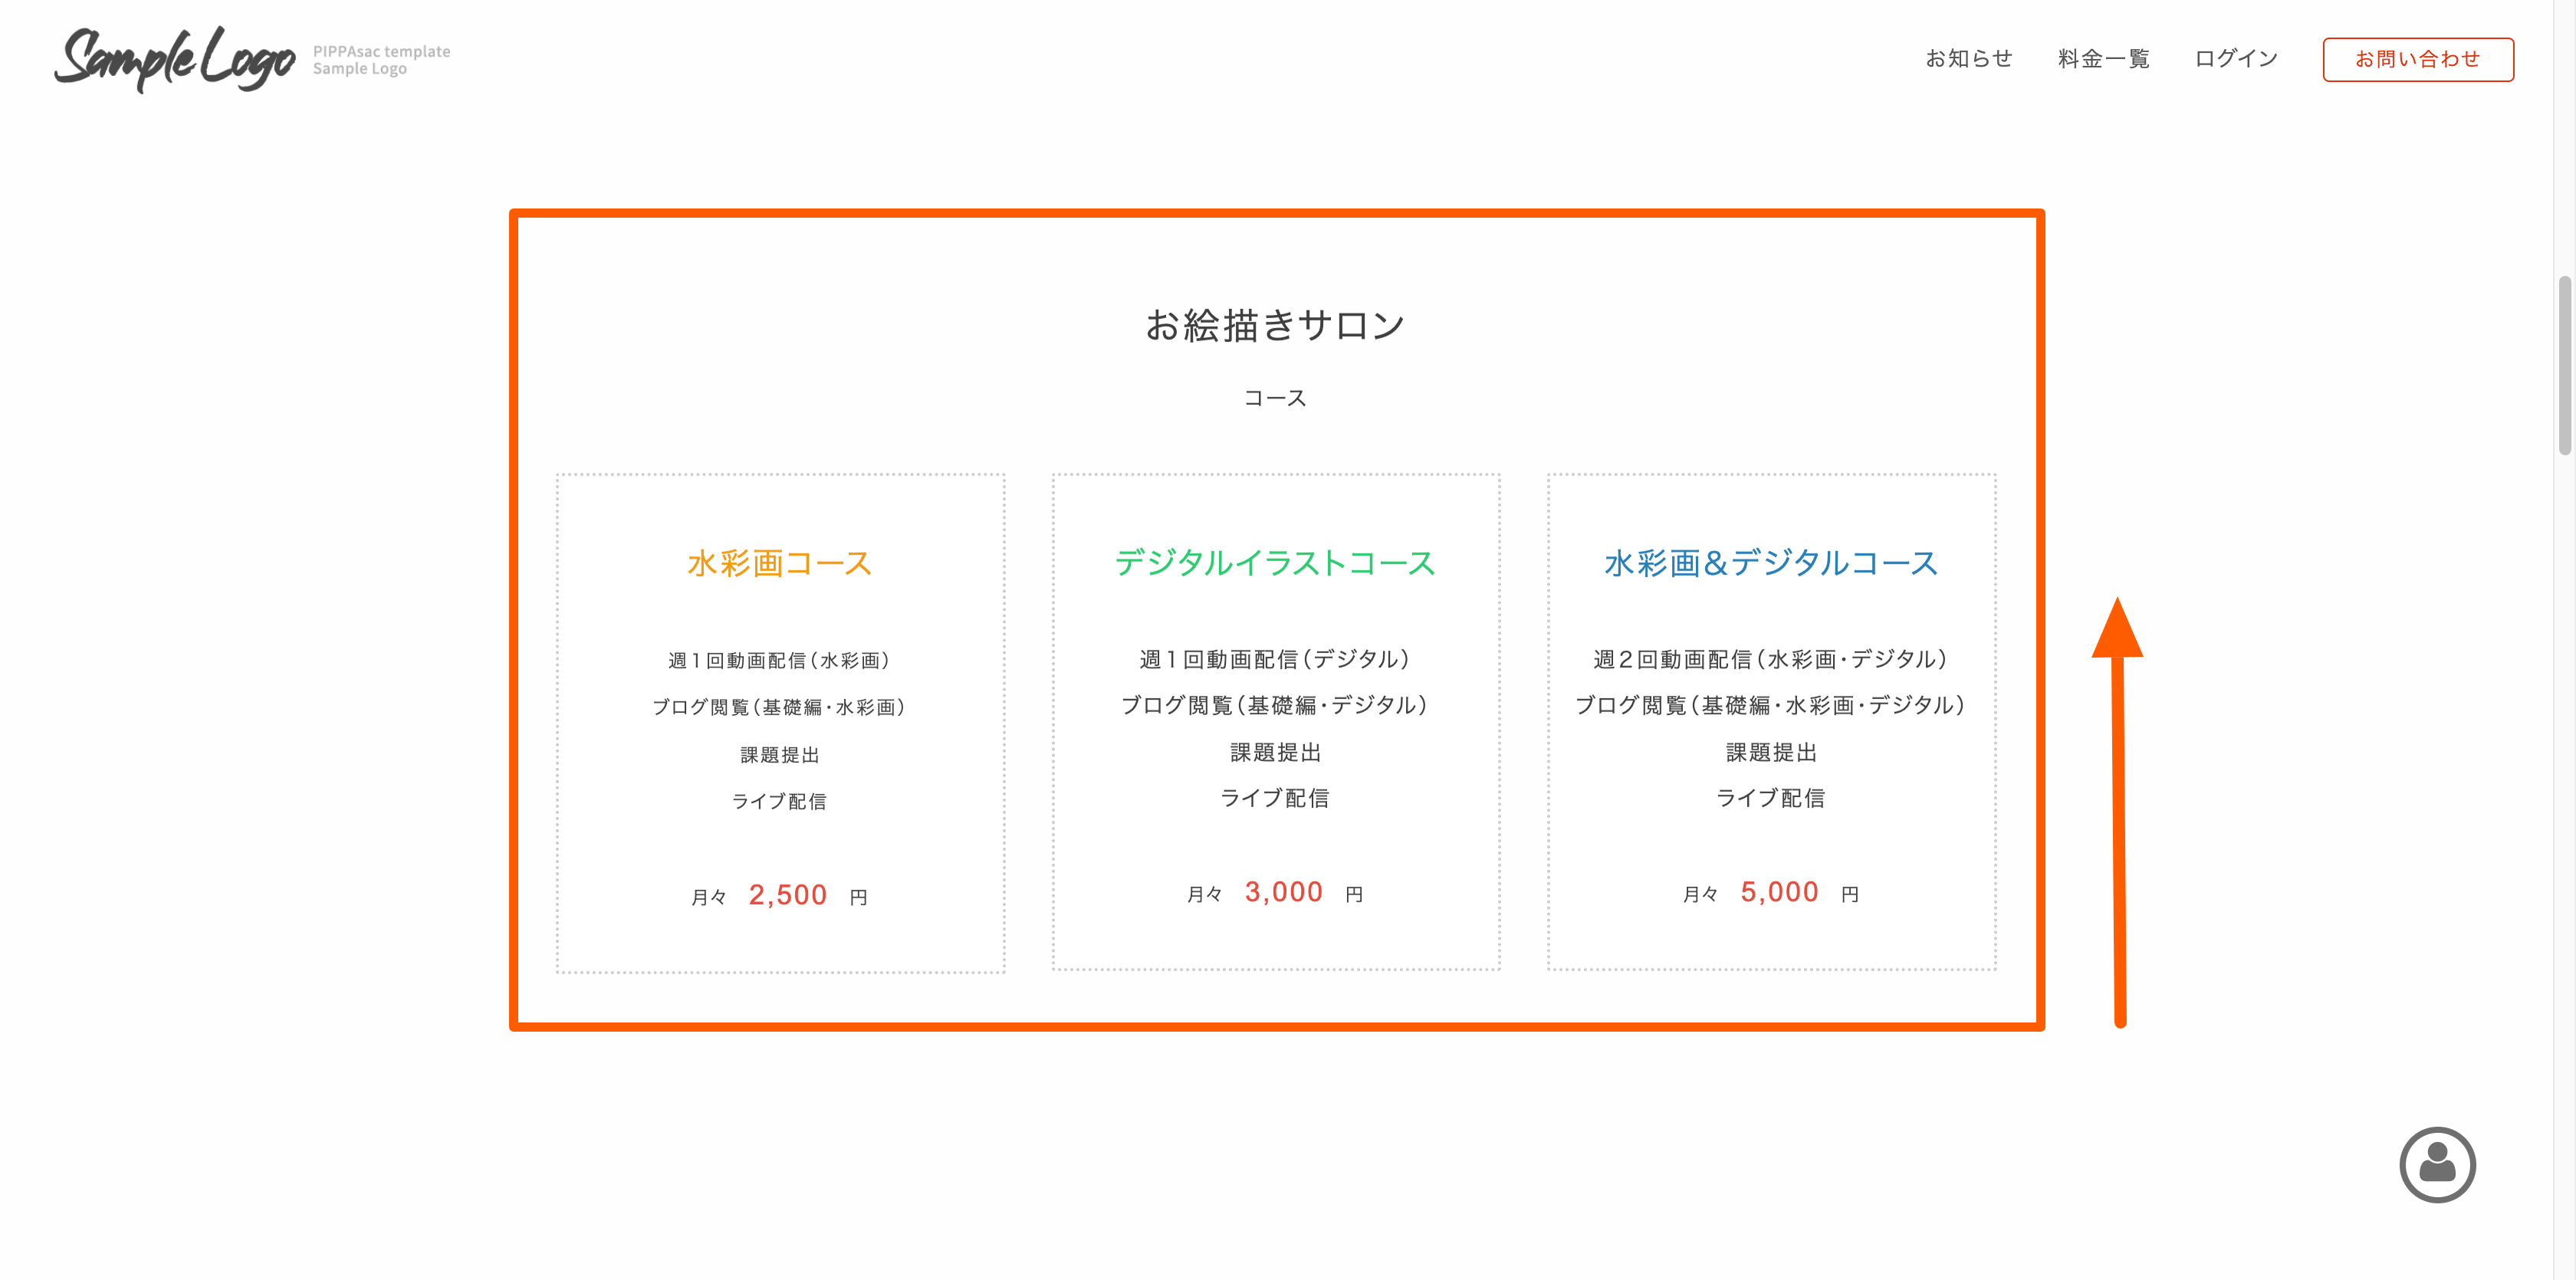Click the コース subtitle text
2576x1280 pixels.
pyautogui.click(x=1275, y=398)
